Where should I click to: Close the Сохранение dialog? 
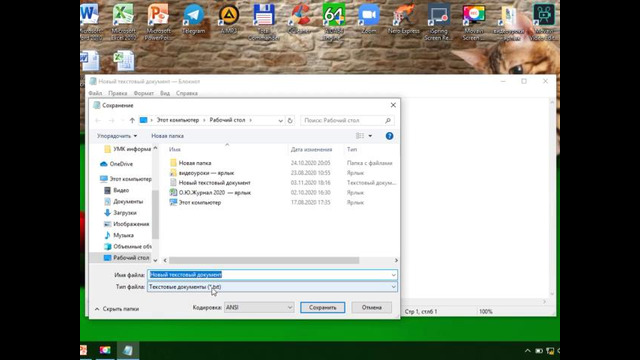[x=393, y=105]
